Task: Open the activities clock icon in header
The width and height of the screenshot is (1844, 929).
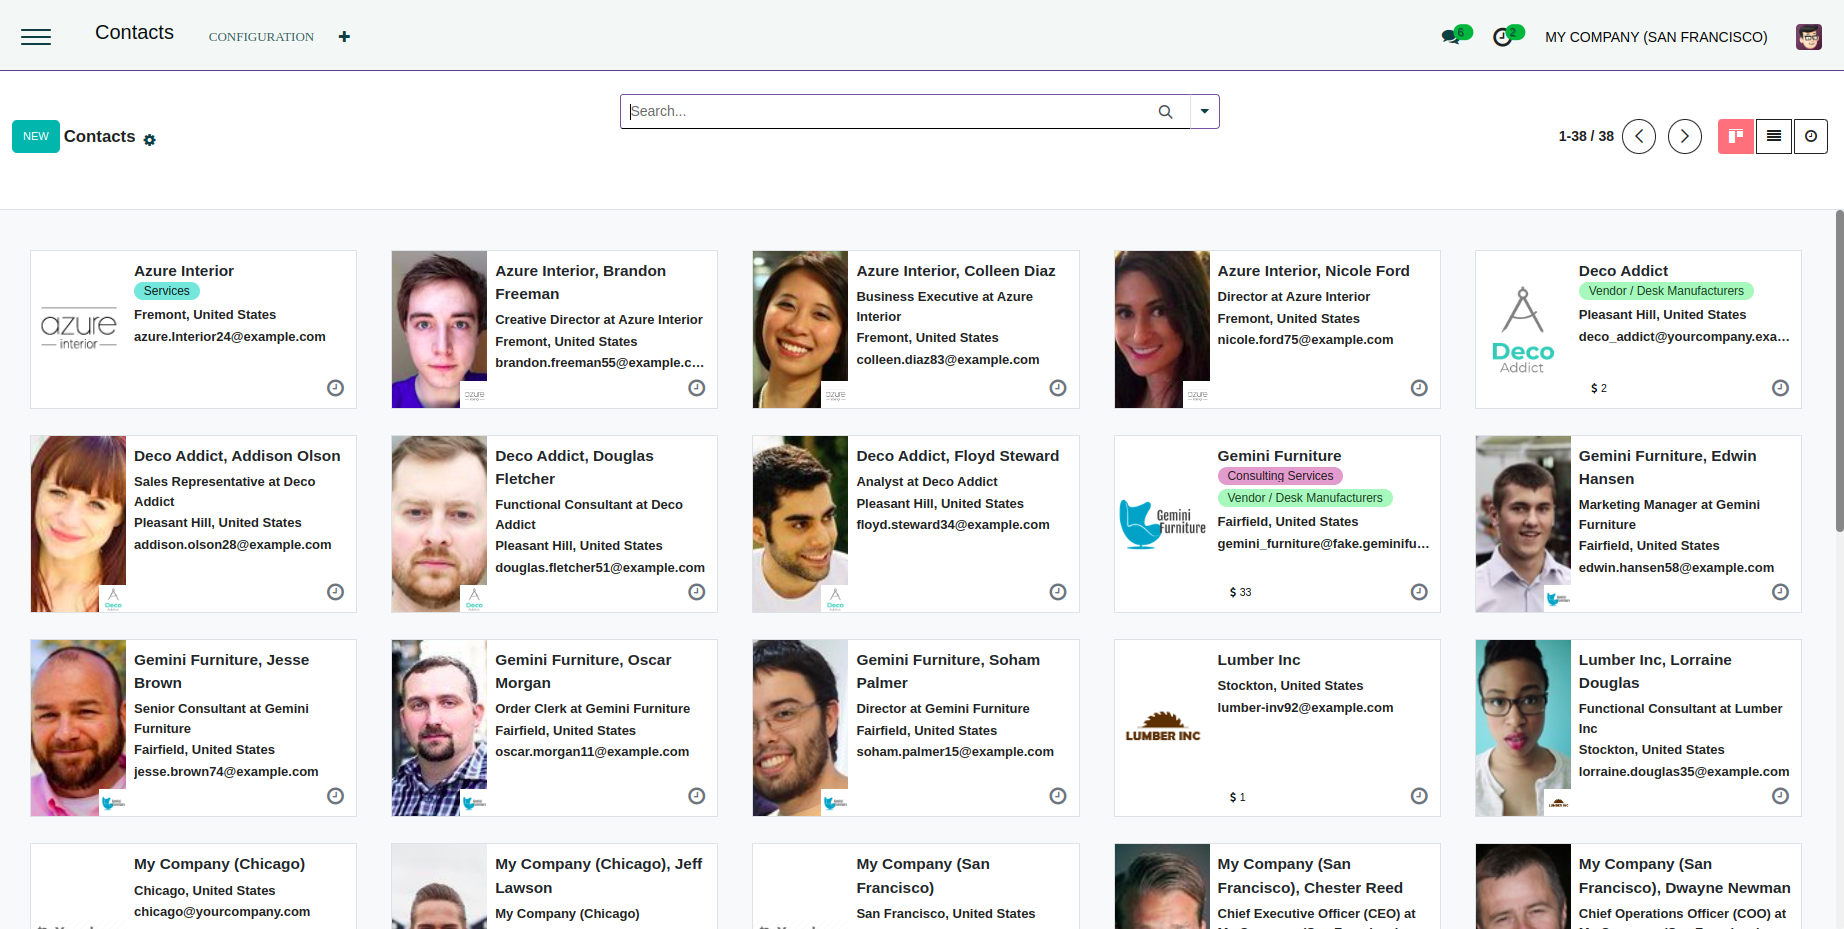Action: point(1502,37)
